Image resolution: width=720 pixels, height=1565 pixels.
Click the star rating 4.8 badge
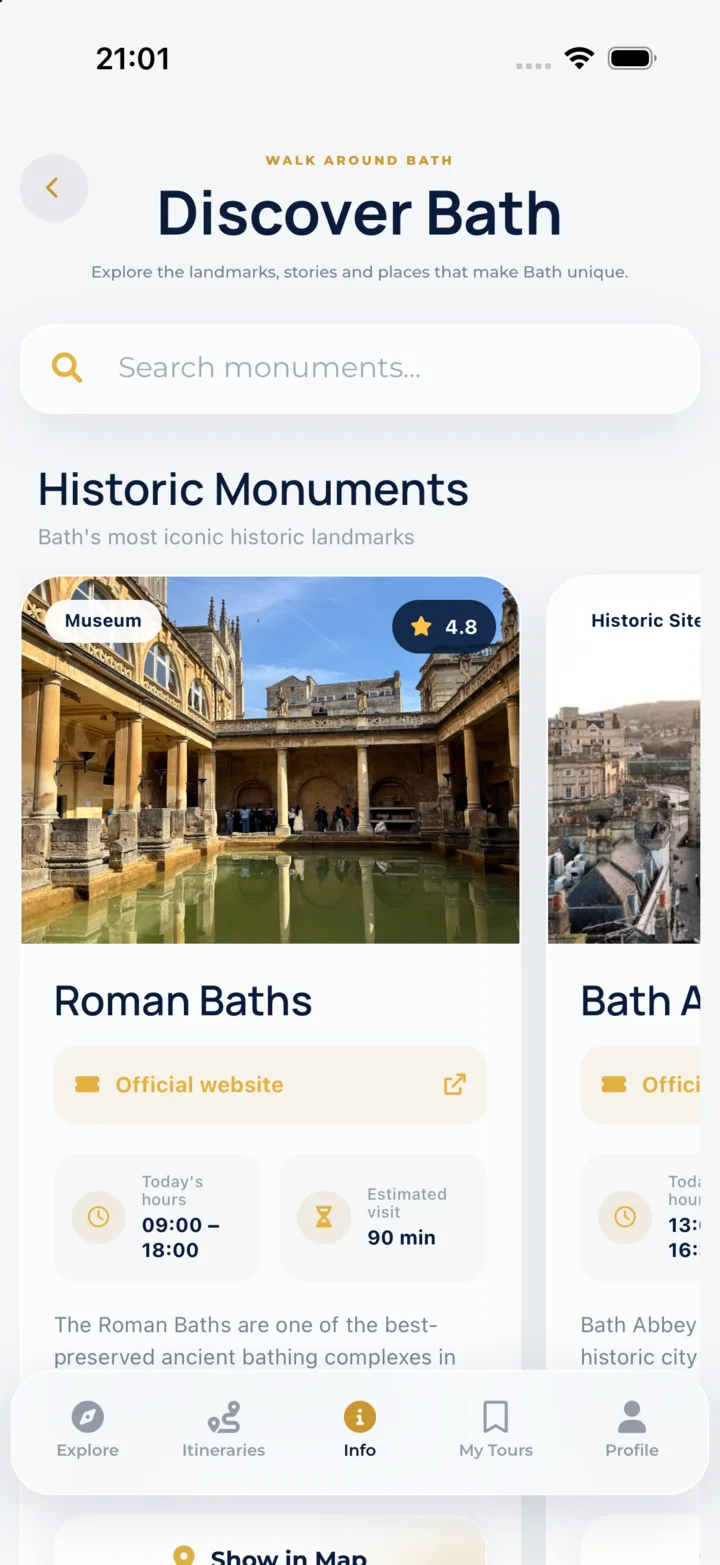click(444, 627)
